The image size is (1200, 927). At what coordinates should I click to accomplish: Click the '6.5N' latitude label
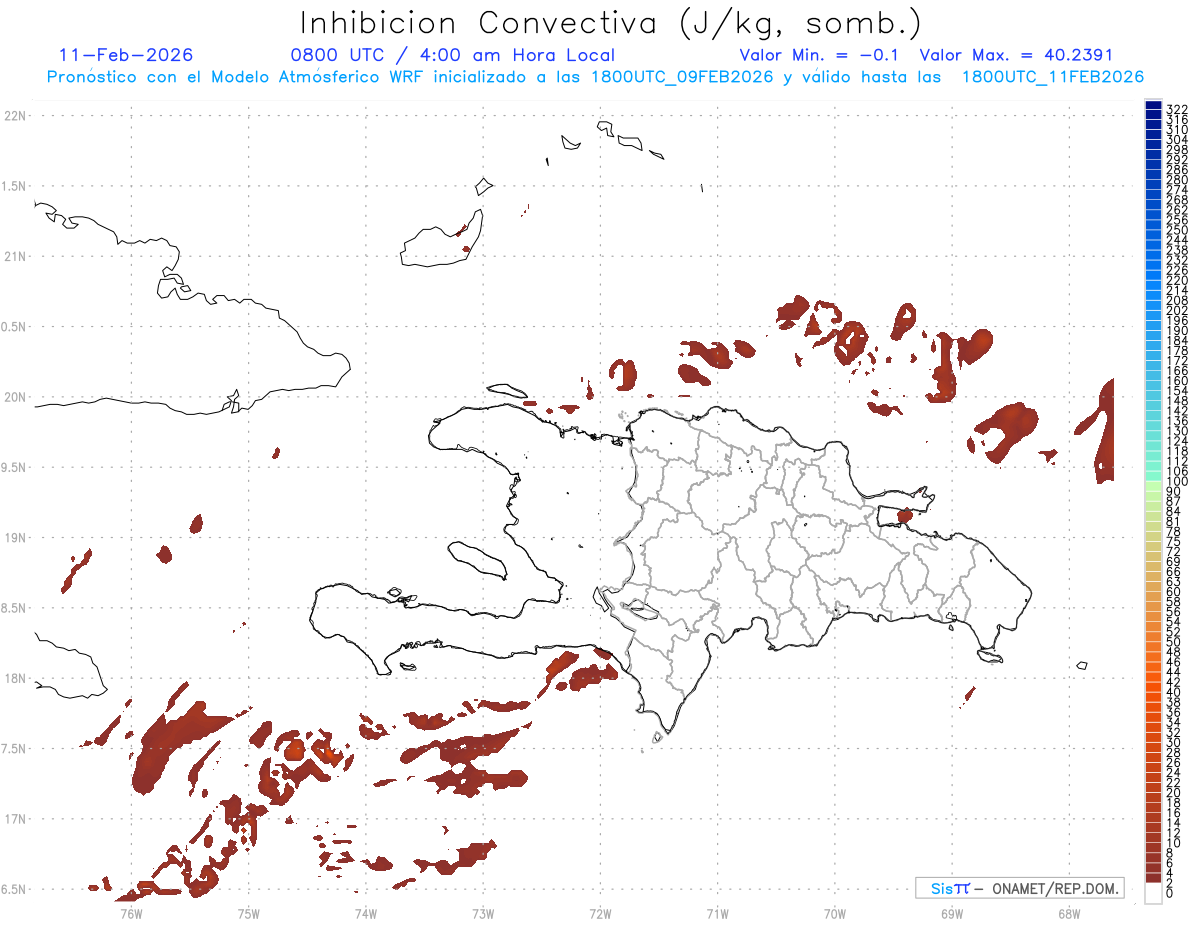tap(13, 890)
